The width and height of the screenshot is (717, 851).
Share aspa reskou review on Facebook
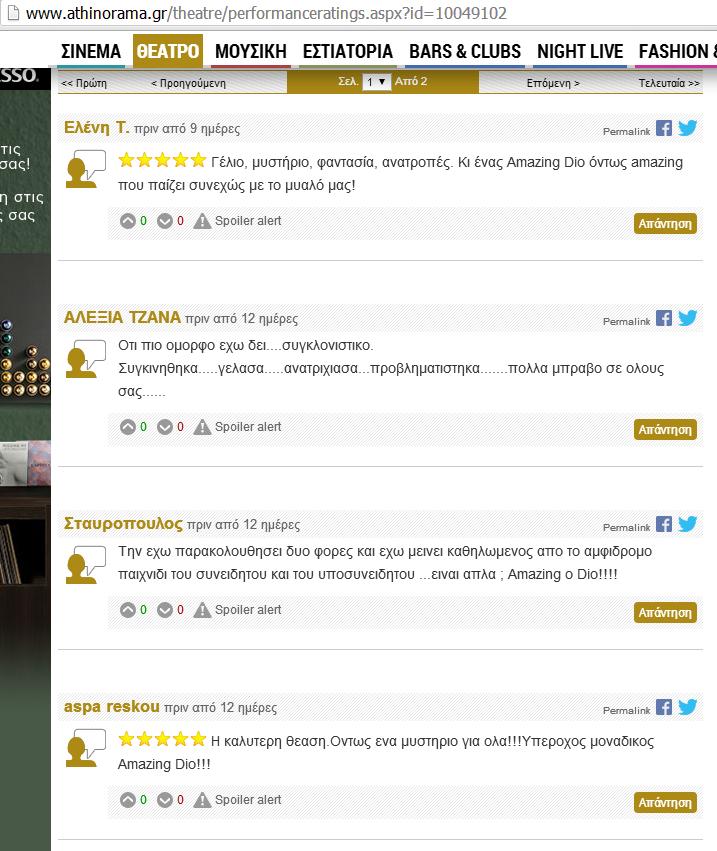tap(663, 707)
